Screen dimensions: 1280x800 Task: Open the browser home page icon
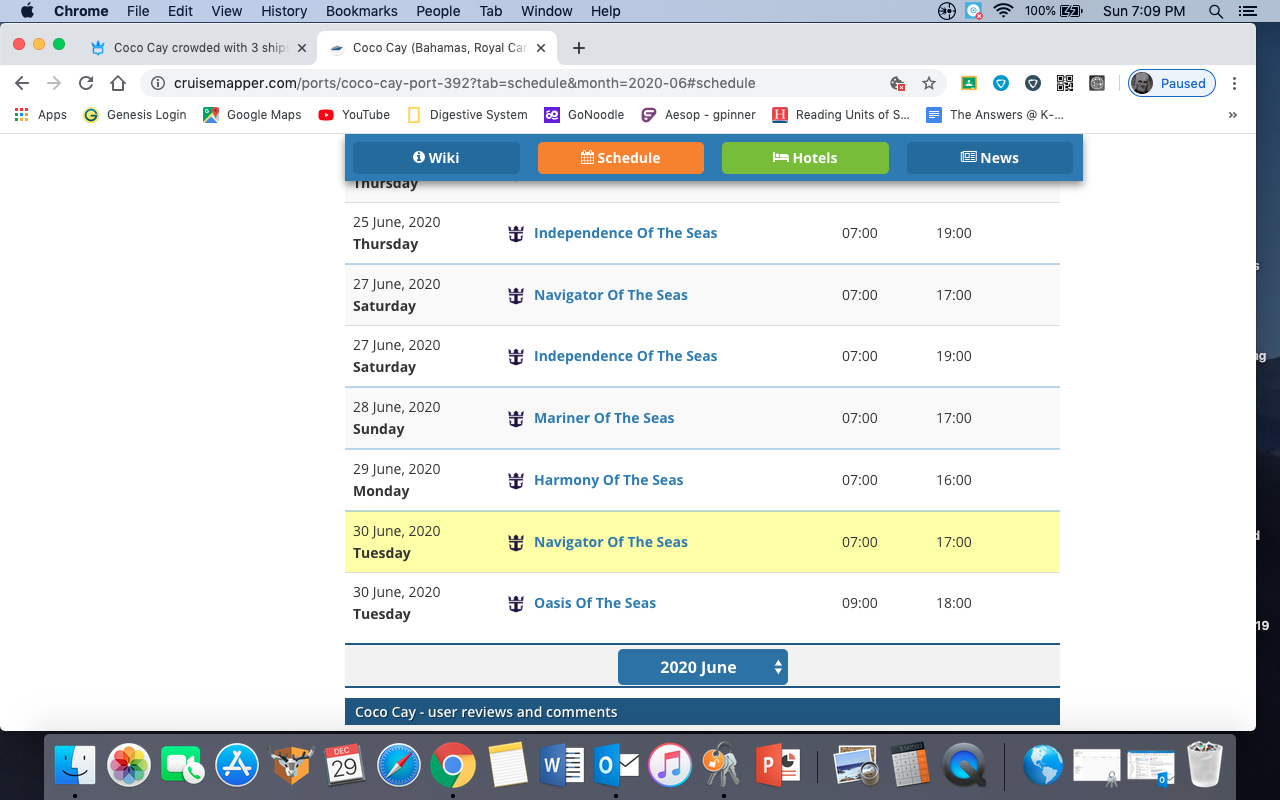(x=118, y=83)
